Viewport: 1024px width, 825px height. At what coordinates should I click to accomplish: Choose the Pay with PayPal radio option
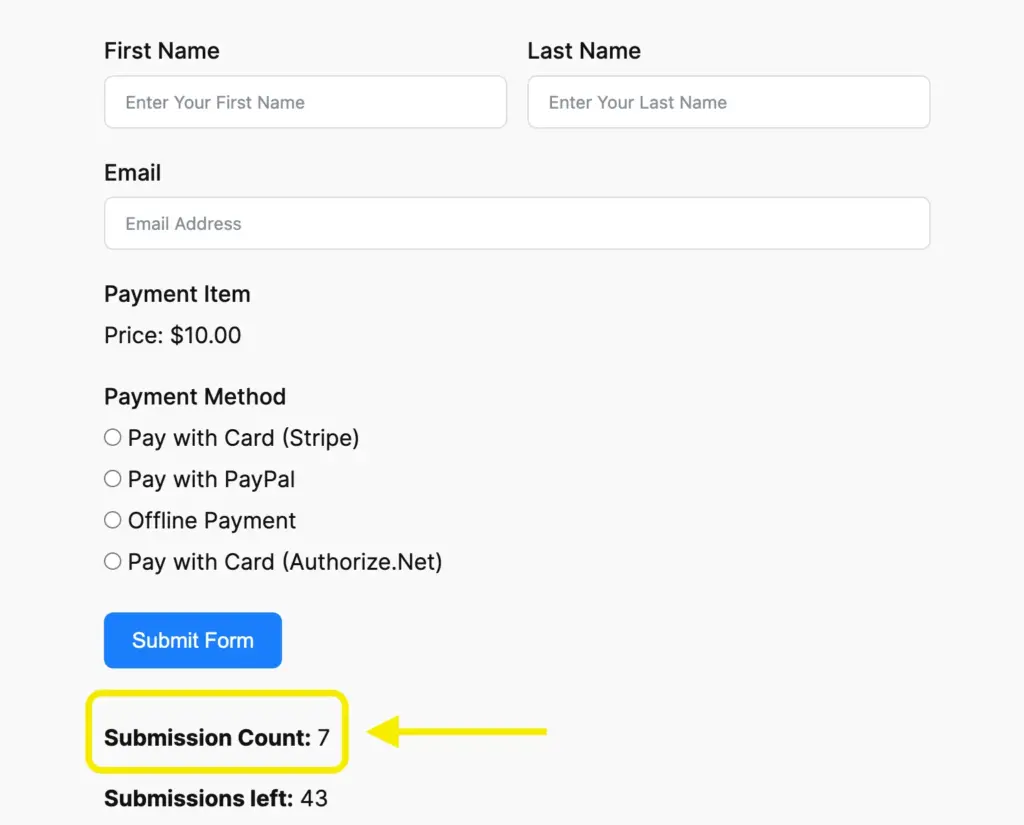pyautogui.click(x=113, y=479)
